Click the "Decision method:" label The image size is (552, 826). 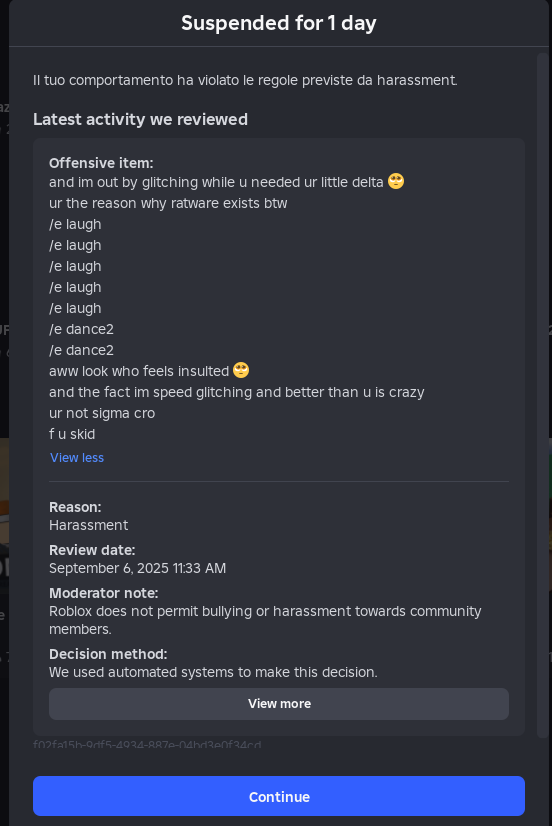click(108, 654)
